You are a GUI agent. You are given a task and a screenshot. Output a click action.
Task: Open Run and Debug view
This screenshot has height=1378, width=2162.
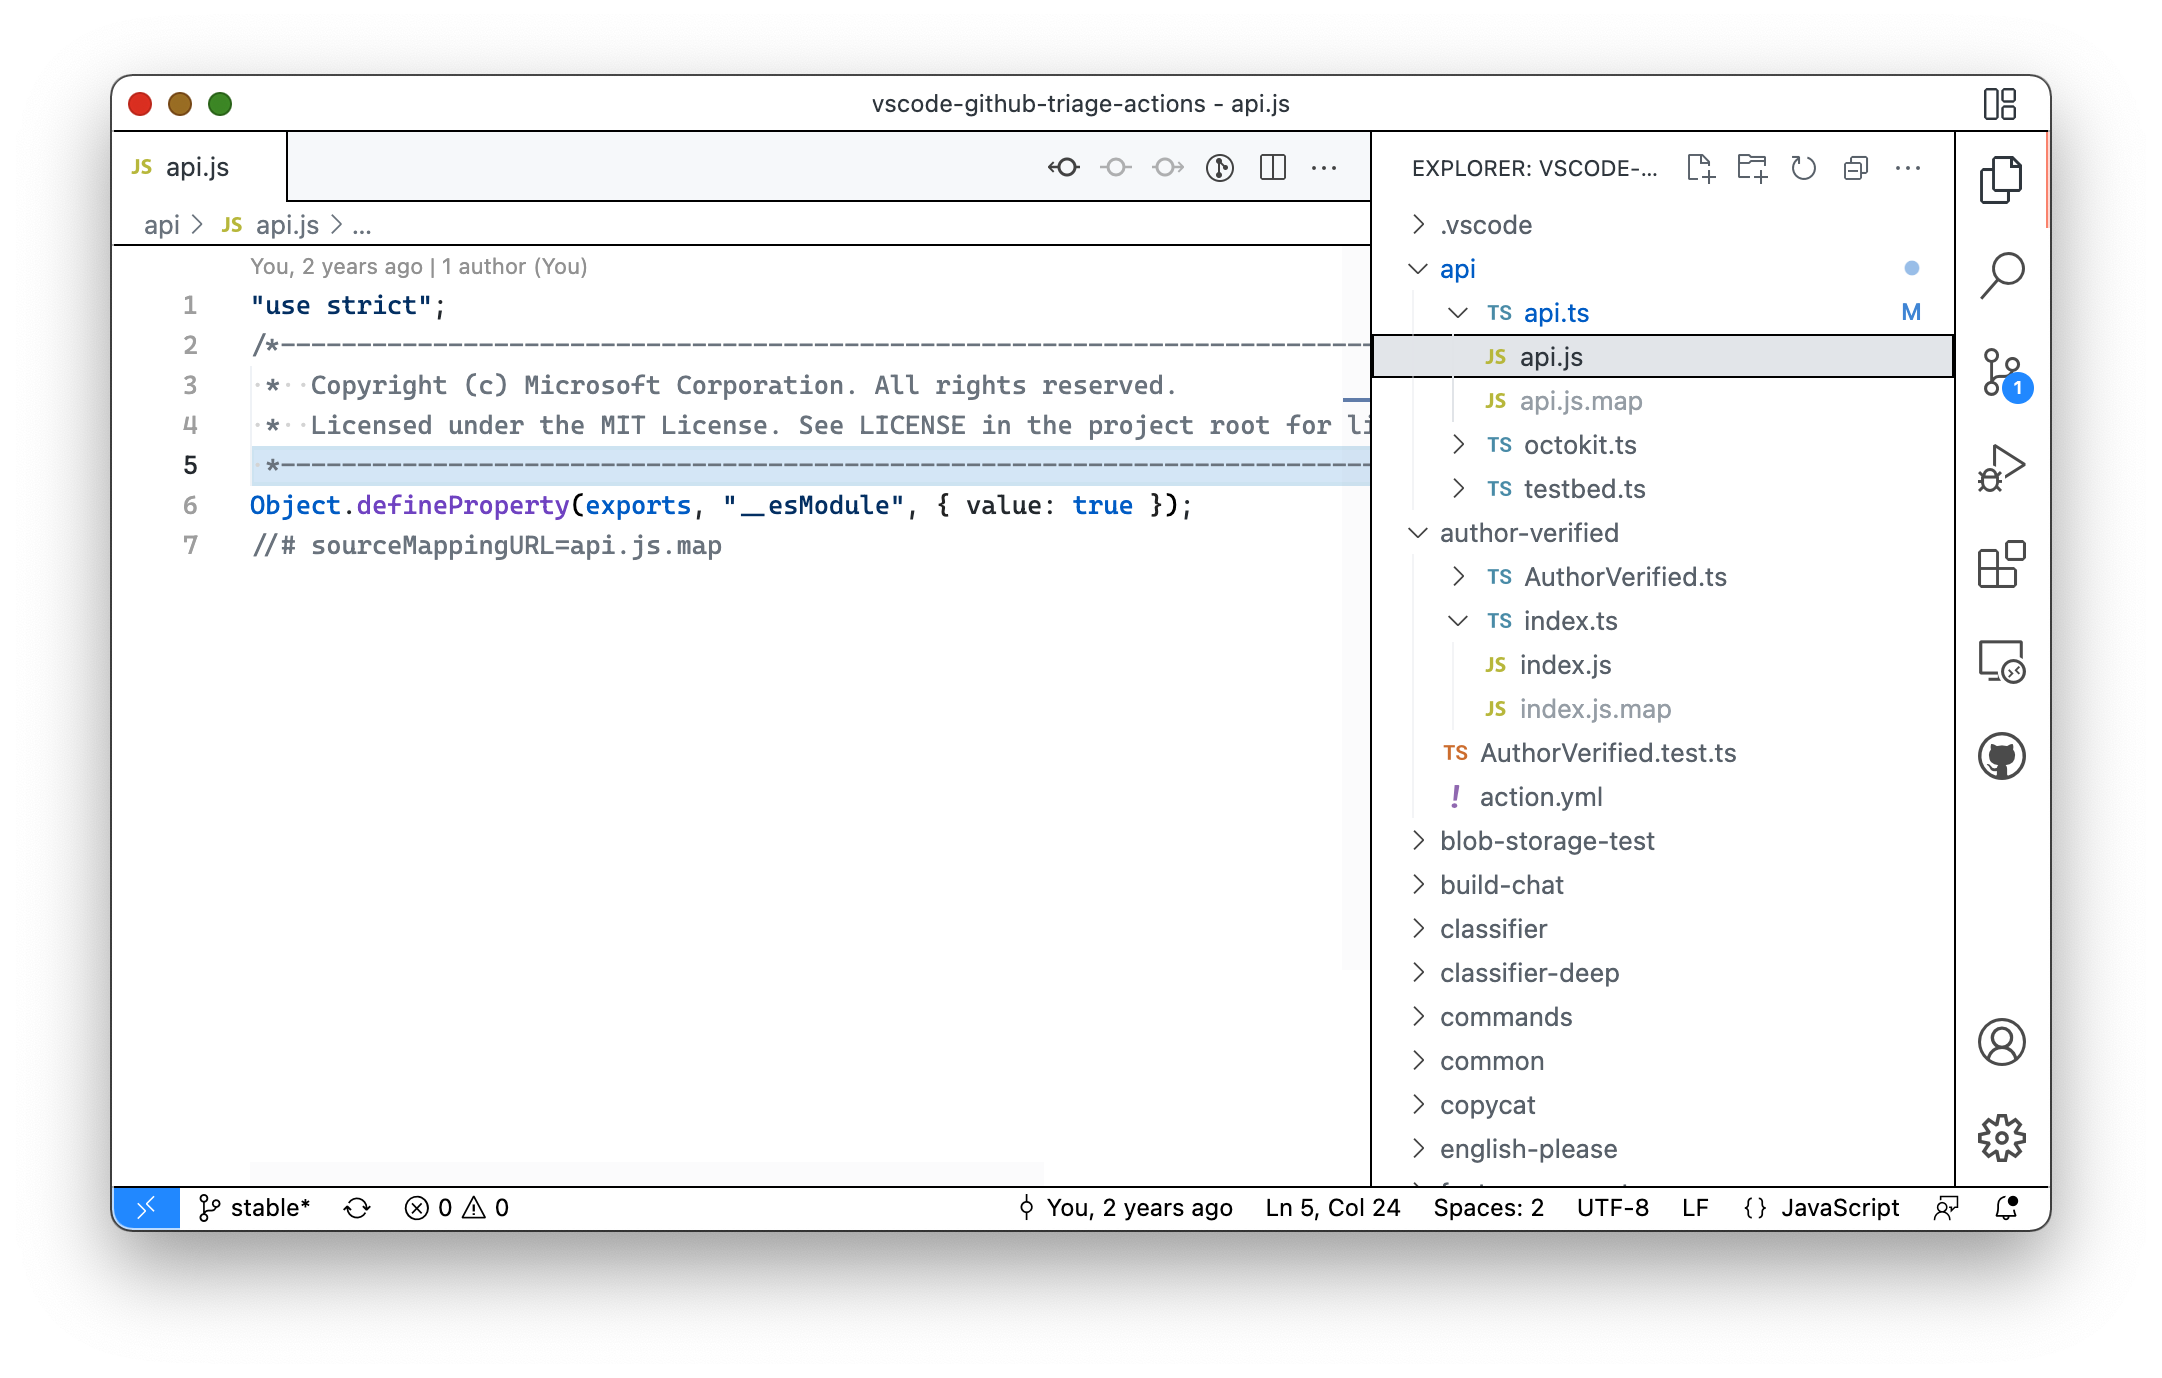click(x=2001, y=468)
